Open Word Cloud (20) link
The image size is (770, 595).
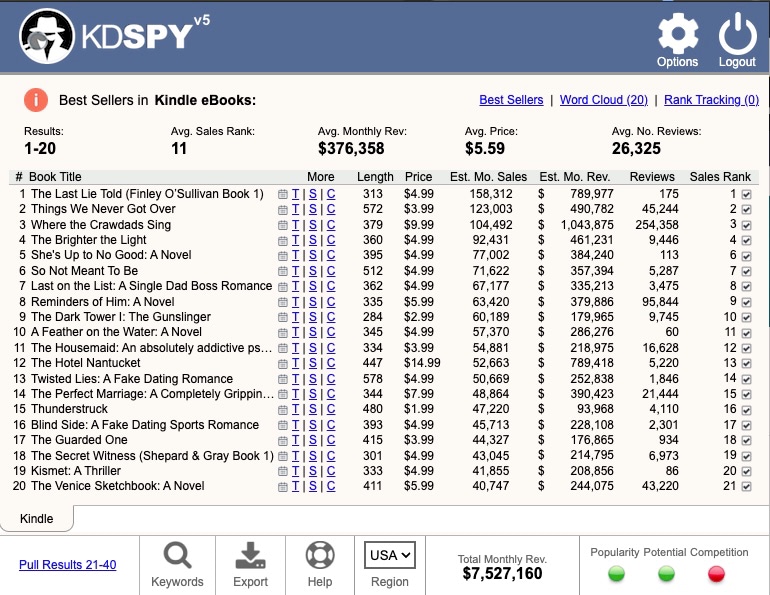pos(604,100)
